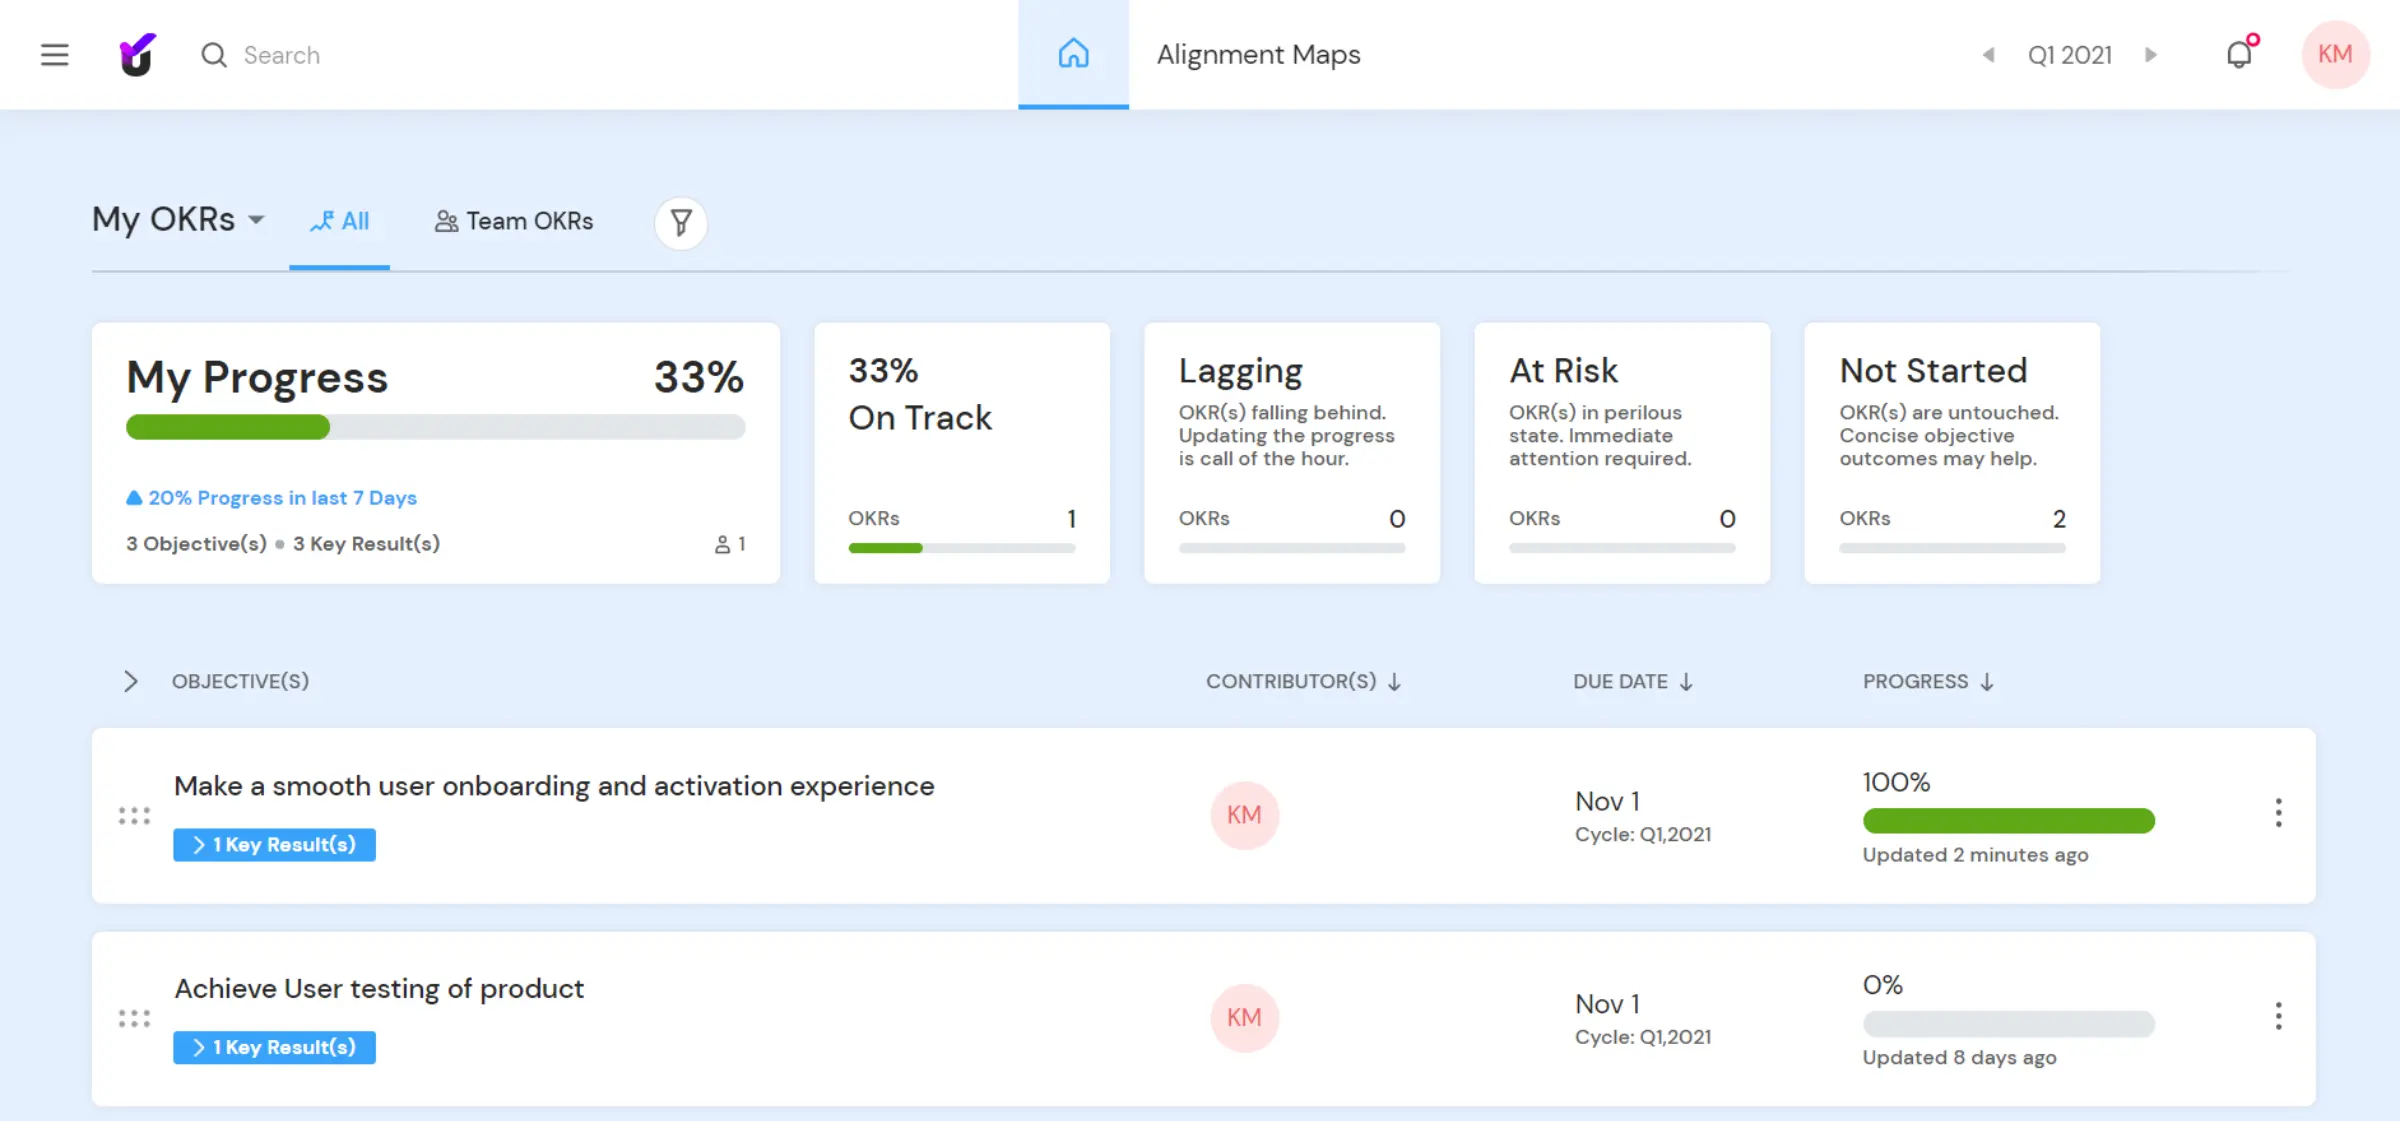Open KM user avatar in header

[2335, 54]
